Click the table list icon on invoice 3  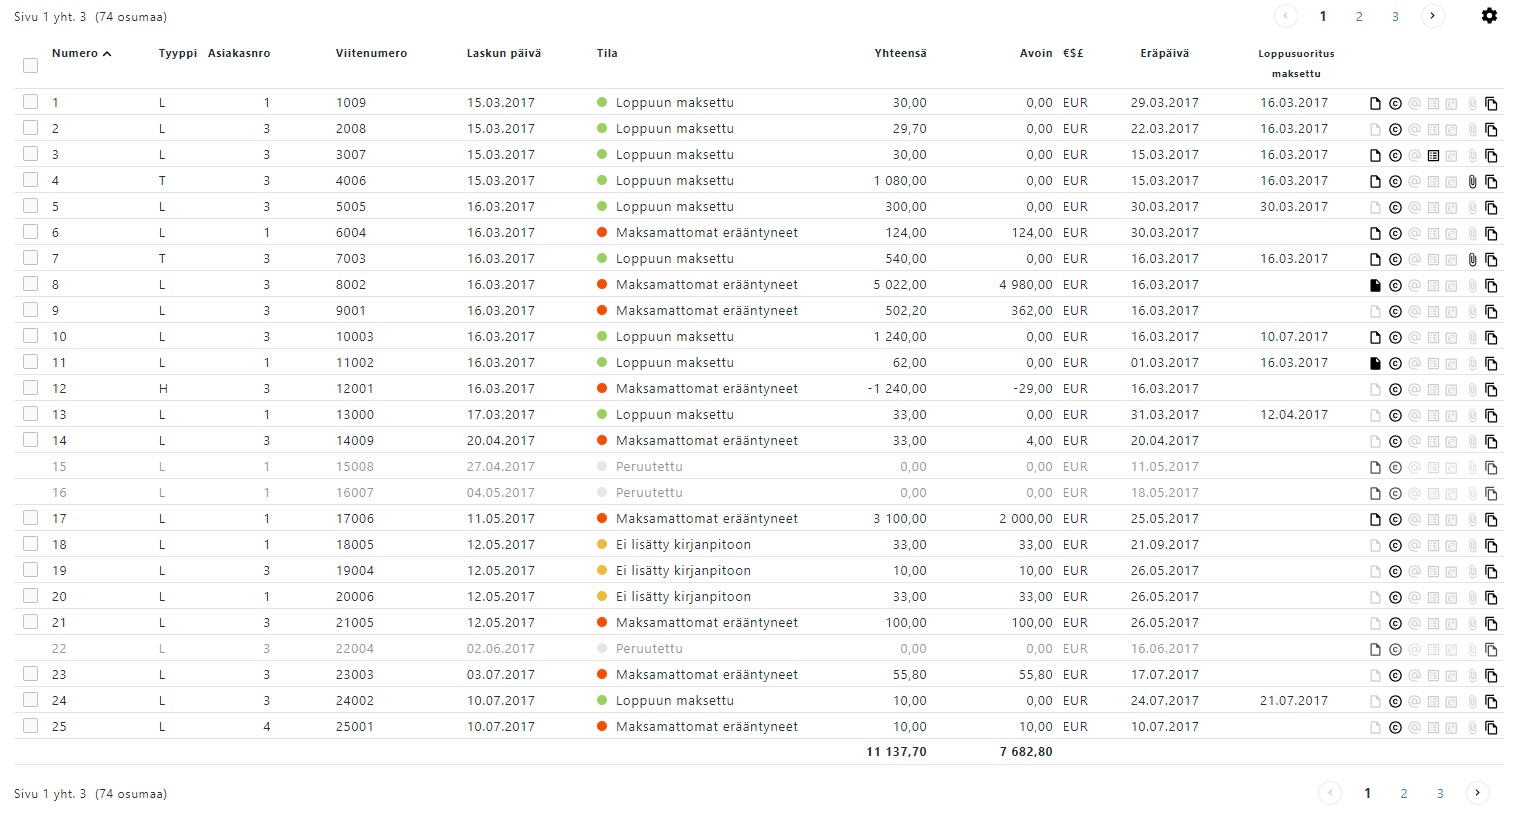tap(1433, 155)
